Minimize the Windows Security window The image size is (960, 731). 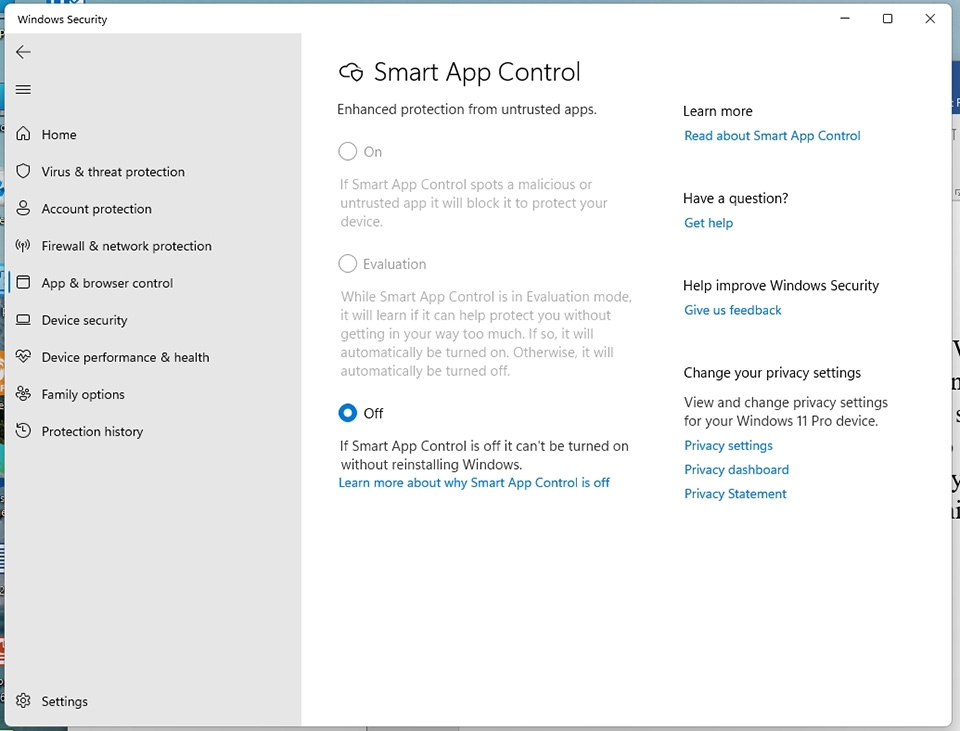click(x=845, y=18)
